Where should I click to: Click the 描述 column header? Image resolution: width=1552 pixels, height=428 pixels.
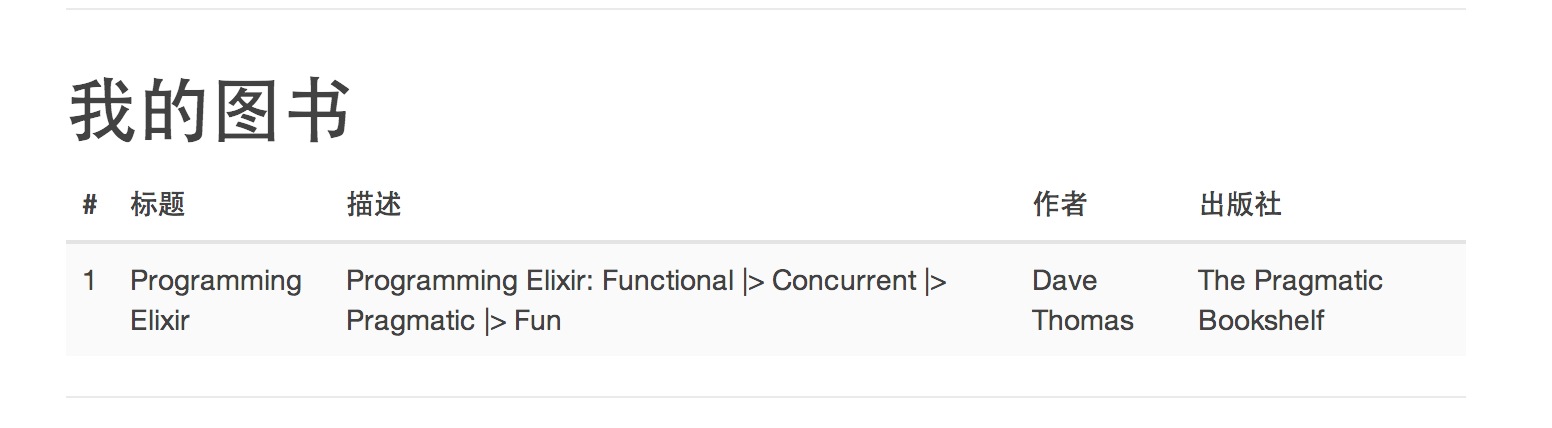pyautogui.click(x=373, y=205)
